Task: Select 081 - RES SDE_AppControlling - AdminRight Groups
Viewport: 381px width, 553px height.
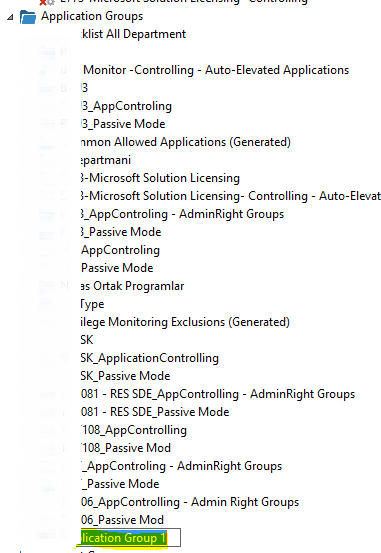Action: point(218,394)
